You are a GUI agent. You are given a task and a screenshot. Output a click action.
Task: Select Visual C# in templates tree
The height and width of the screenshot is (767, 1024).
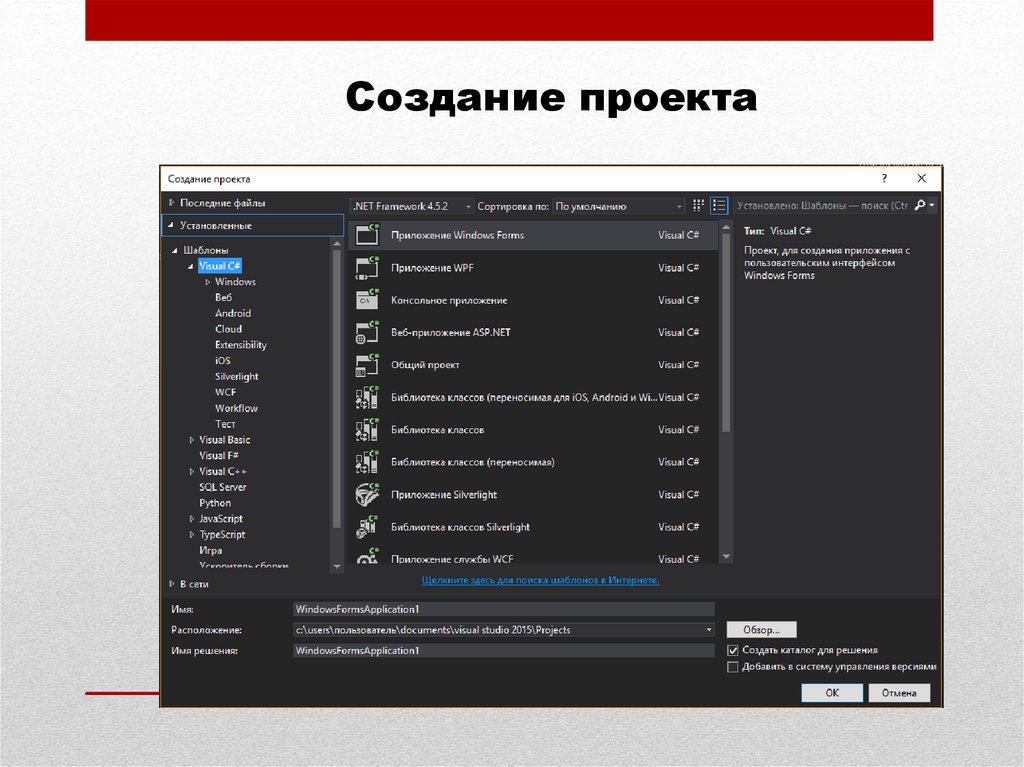coord(219,266)
